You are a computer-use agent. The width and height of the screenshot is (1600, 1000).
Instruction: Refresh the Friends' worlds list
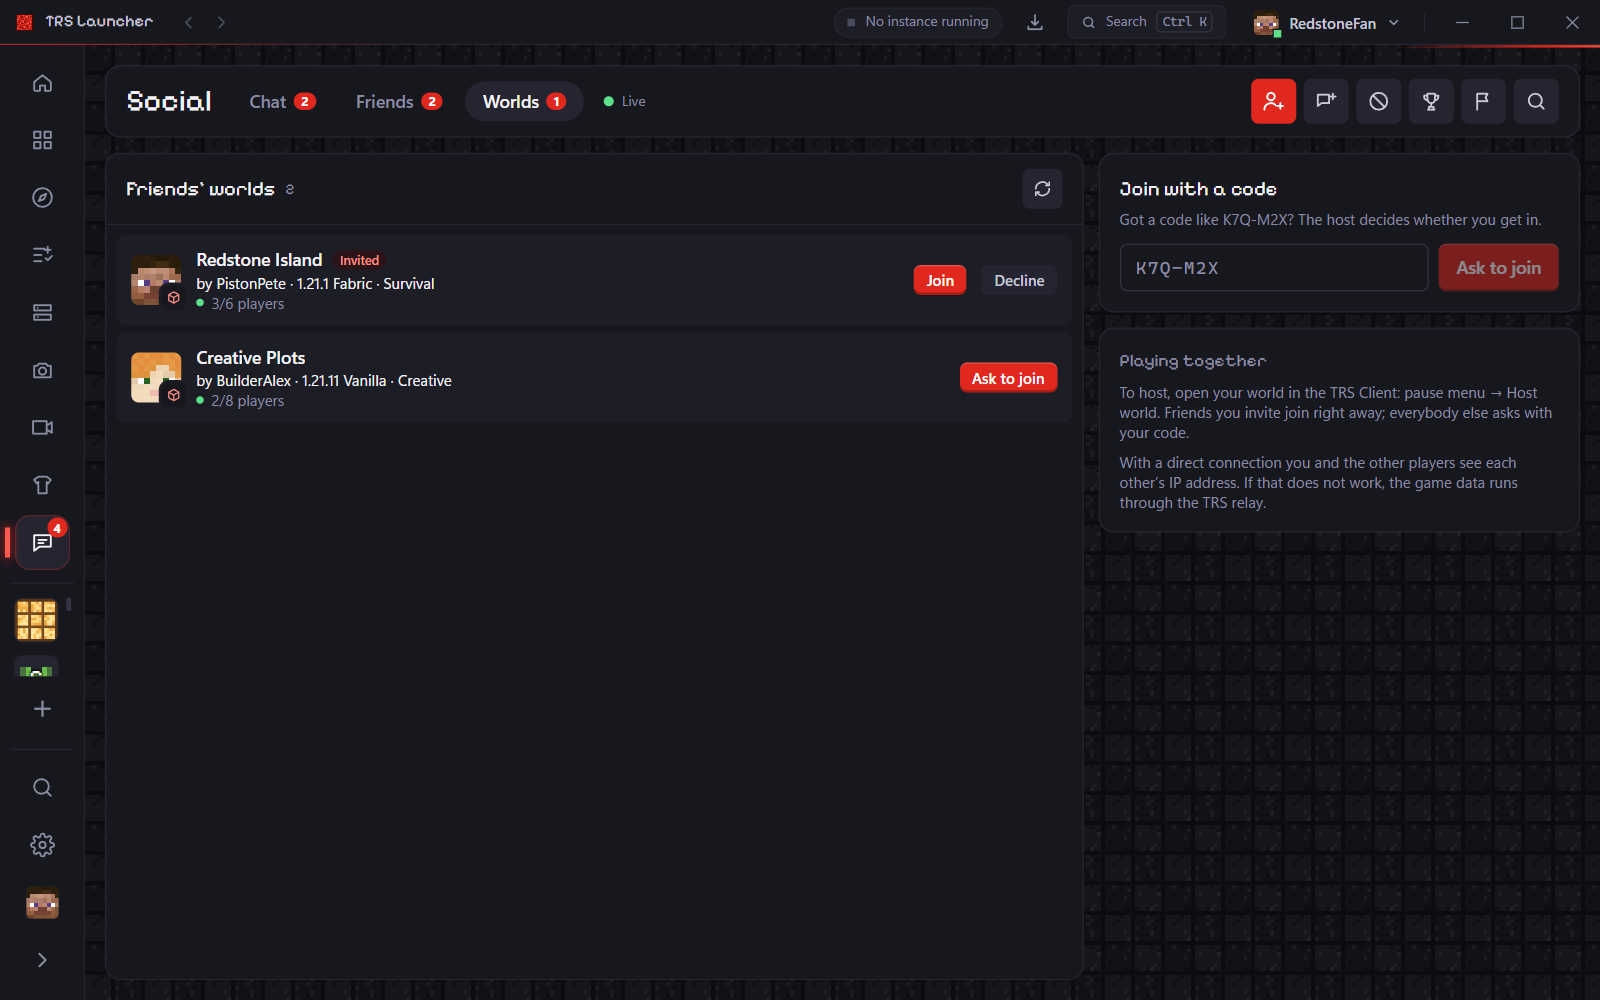(1042, 189)
